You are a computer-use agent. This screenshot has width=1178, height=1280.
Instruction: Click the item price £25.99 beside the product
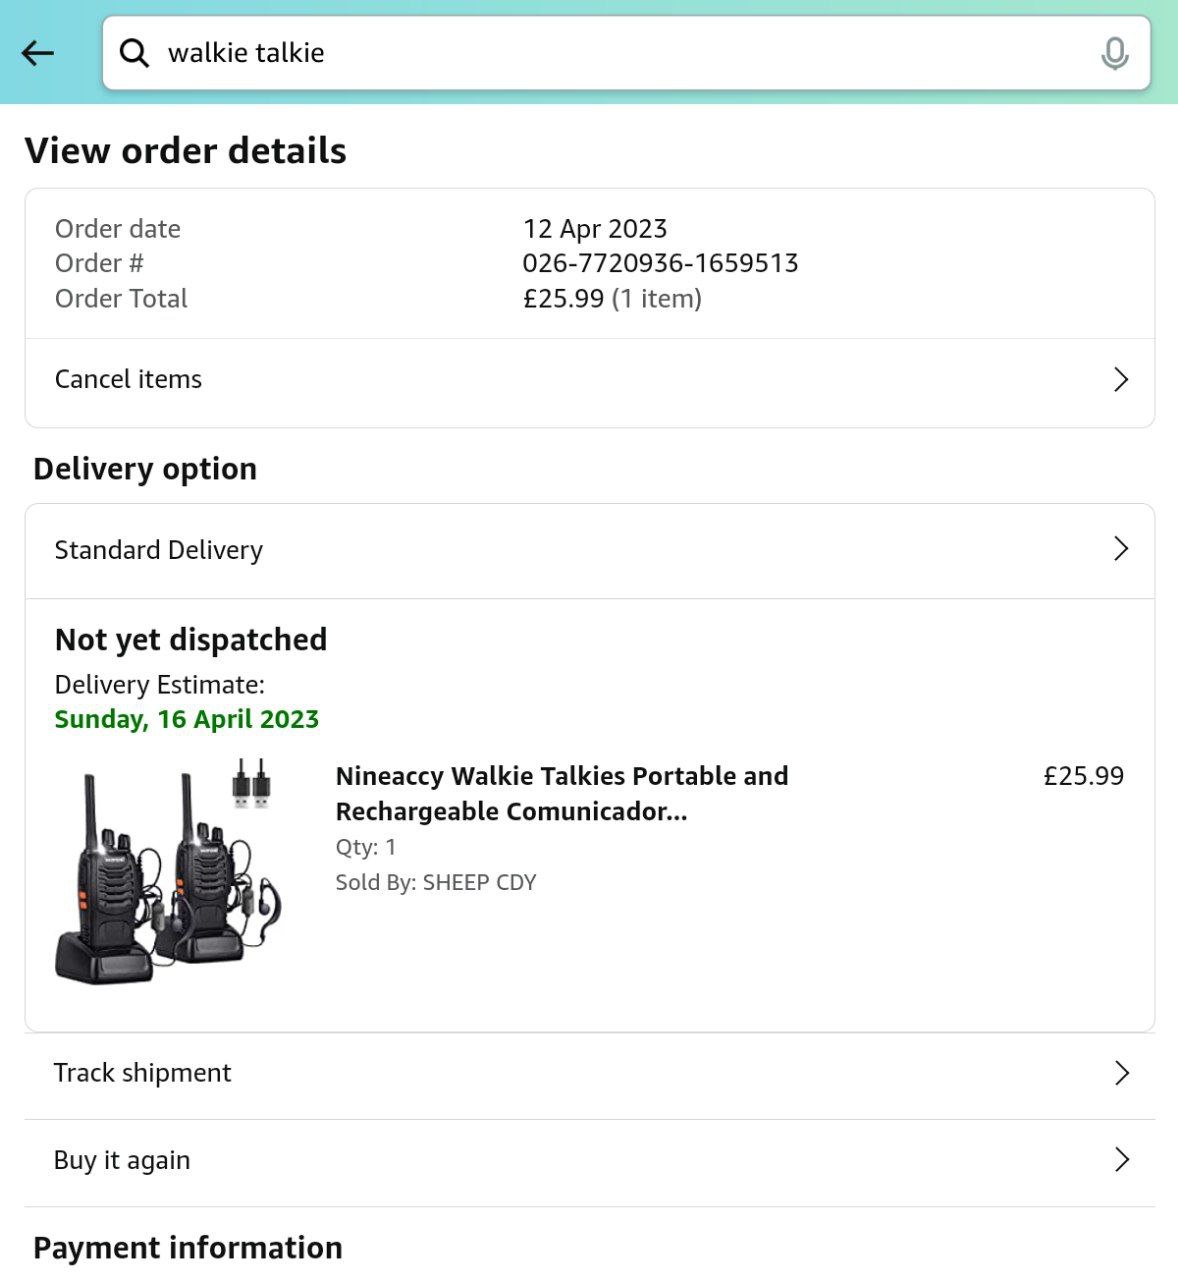[1083, 776]
